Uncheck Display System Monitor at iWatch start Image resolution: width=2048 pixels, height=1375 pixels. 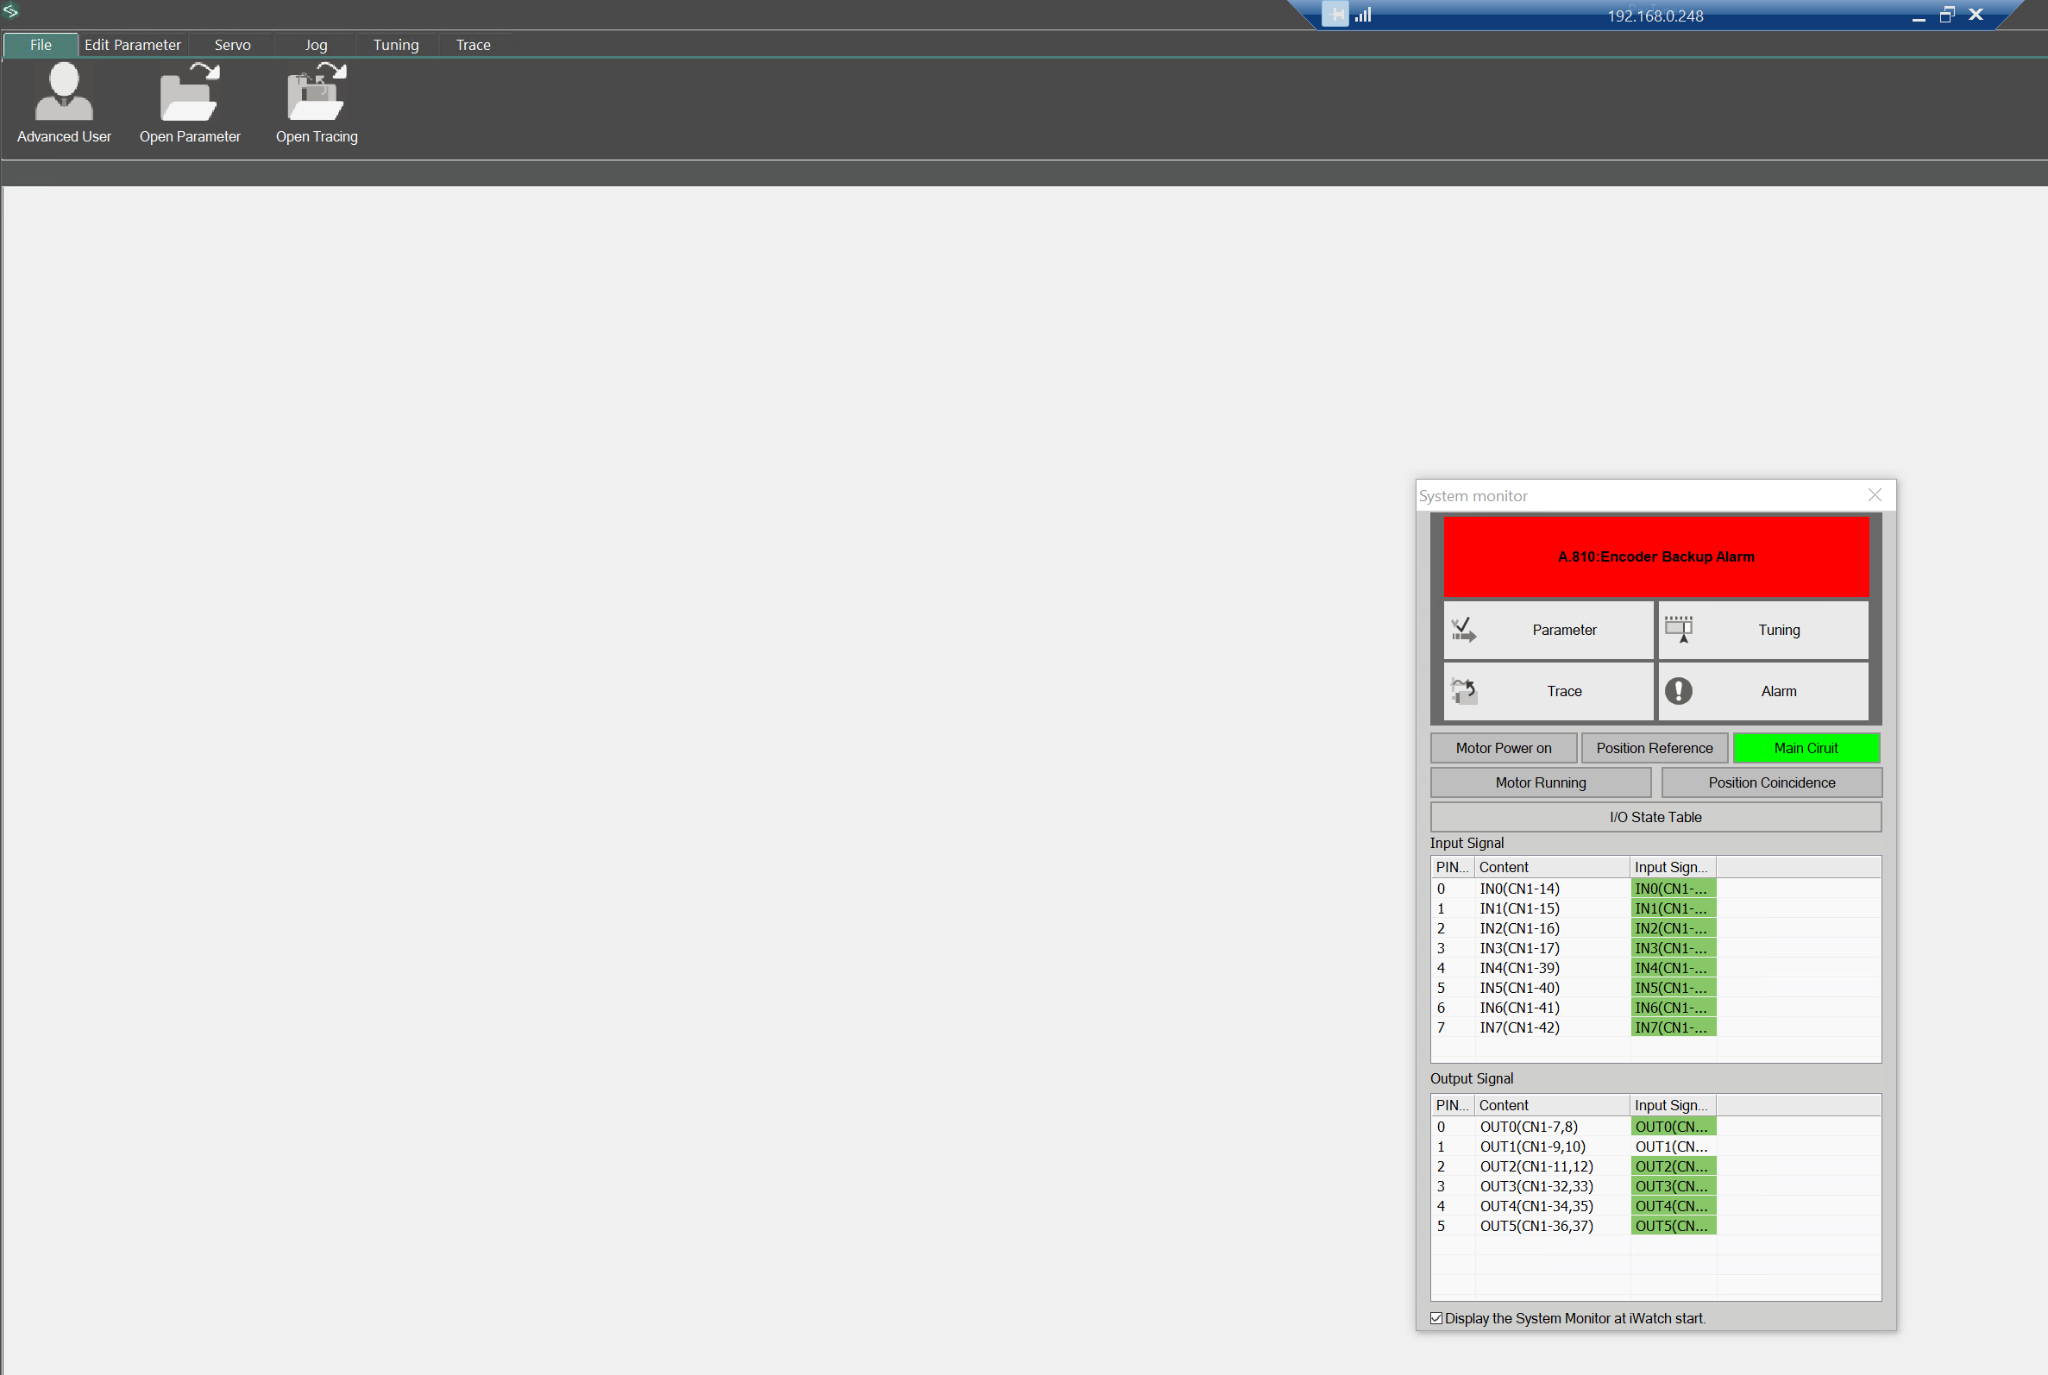(x=1437, y=1318)
